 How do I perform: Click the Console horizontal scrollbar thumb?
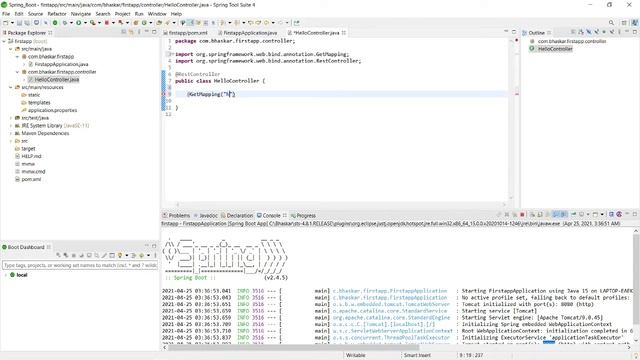click(294, 348)
